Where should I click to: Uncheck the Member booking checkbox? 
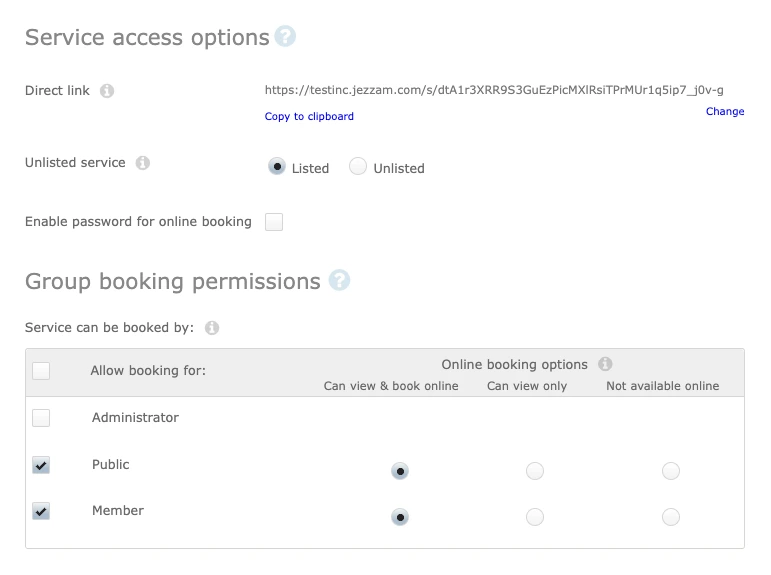coord(41,511)
